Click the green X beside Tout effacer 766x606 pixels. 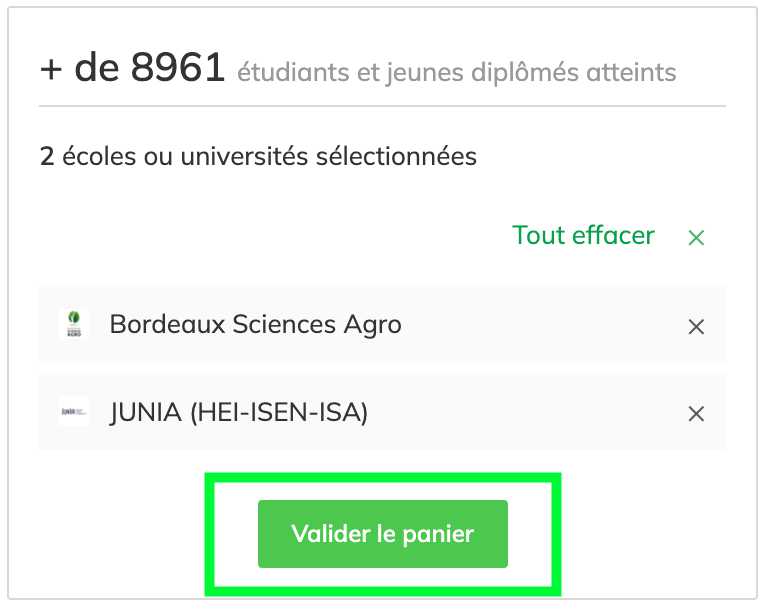pyautogui.click(x=696, y=237)
